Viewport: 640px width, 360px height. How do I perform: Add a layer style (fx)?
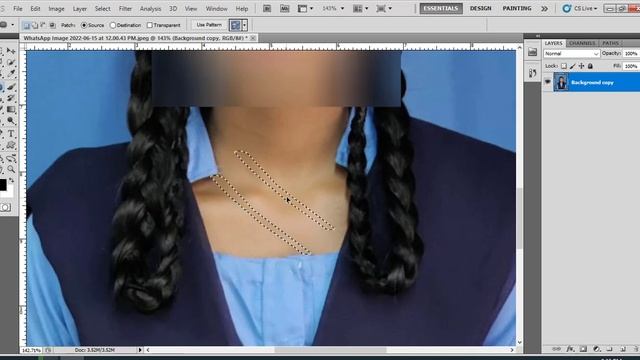point(570,349)
